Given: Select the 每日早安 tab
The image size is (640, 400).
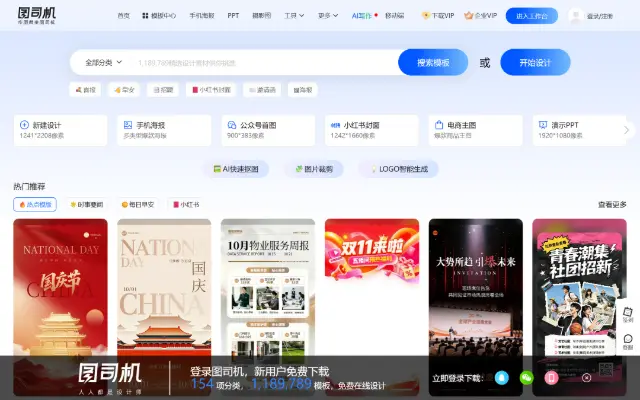Looking at the screenshot, I should [x=138, y=204].
